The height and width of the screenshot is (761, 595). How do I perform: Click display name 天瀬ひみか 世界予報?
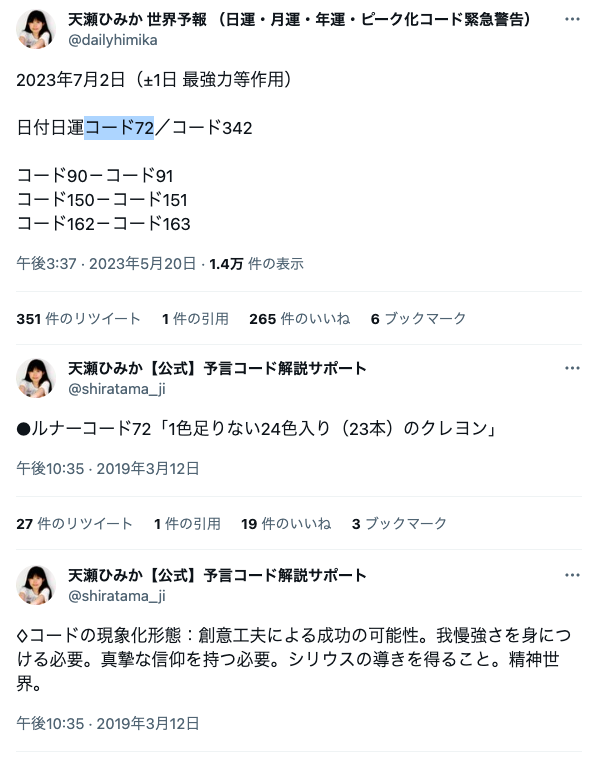[x=137, y=20]
